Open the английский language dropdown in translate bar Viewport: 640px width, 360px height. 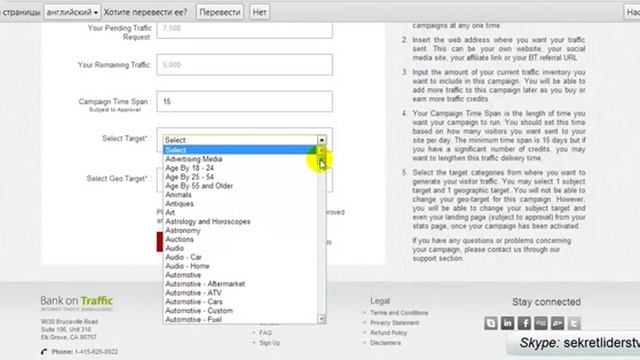pyautogui.click(x=72, y=12)
